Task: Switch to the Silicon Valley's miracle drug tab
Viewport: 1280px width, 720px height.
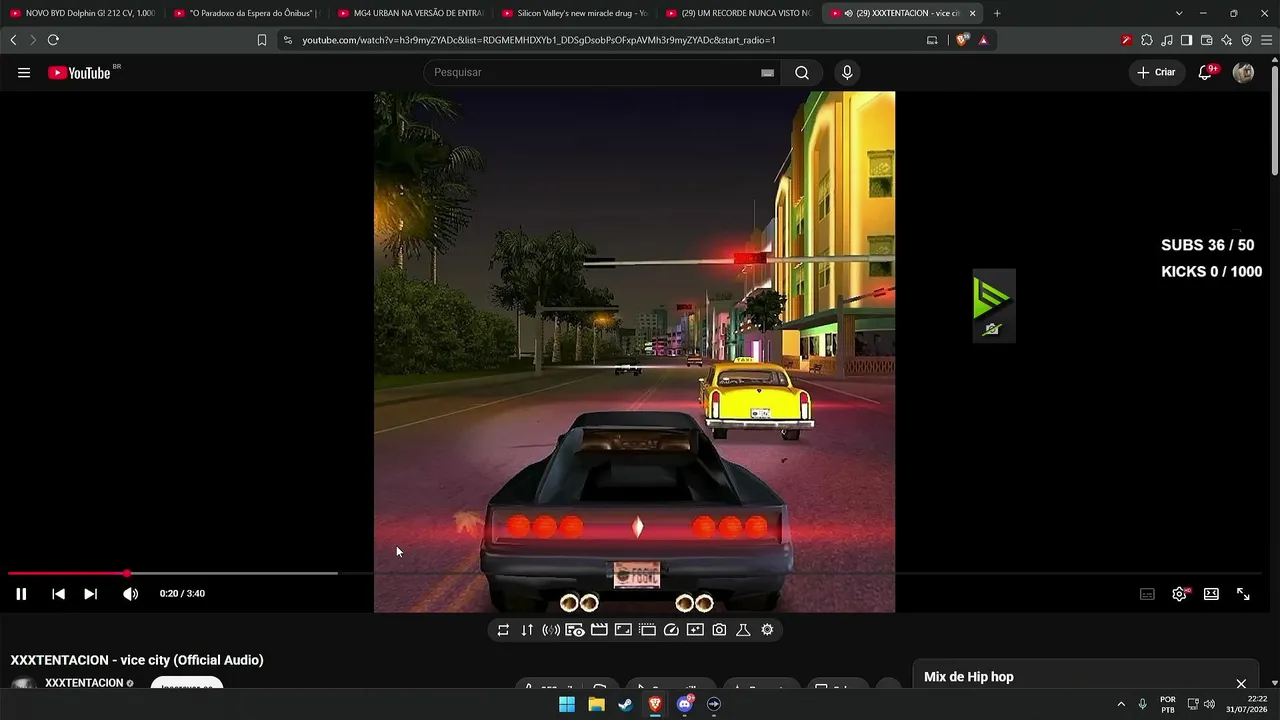Action: click(574, 13)
